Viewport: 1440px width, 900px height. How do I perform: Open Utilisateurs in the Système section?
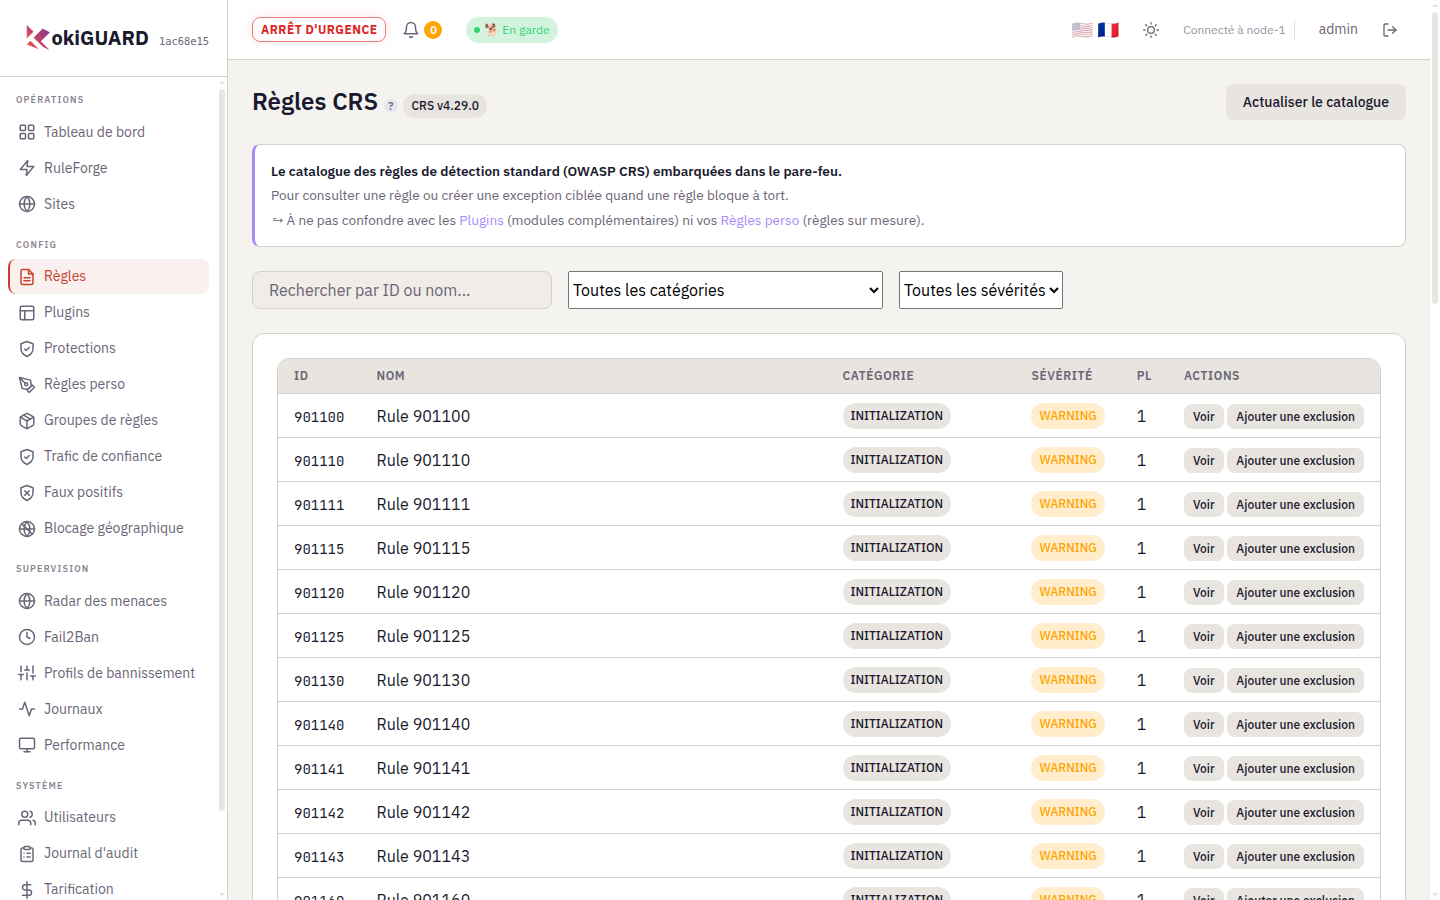108,817
